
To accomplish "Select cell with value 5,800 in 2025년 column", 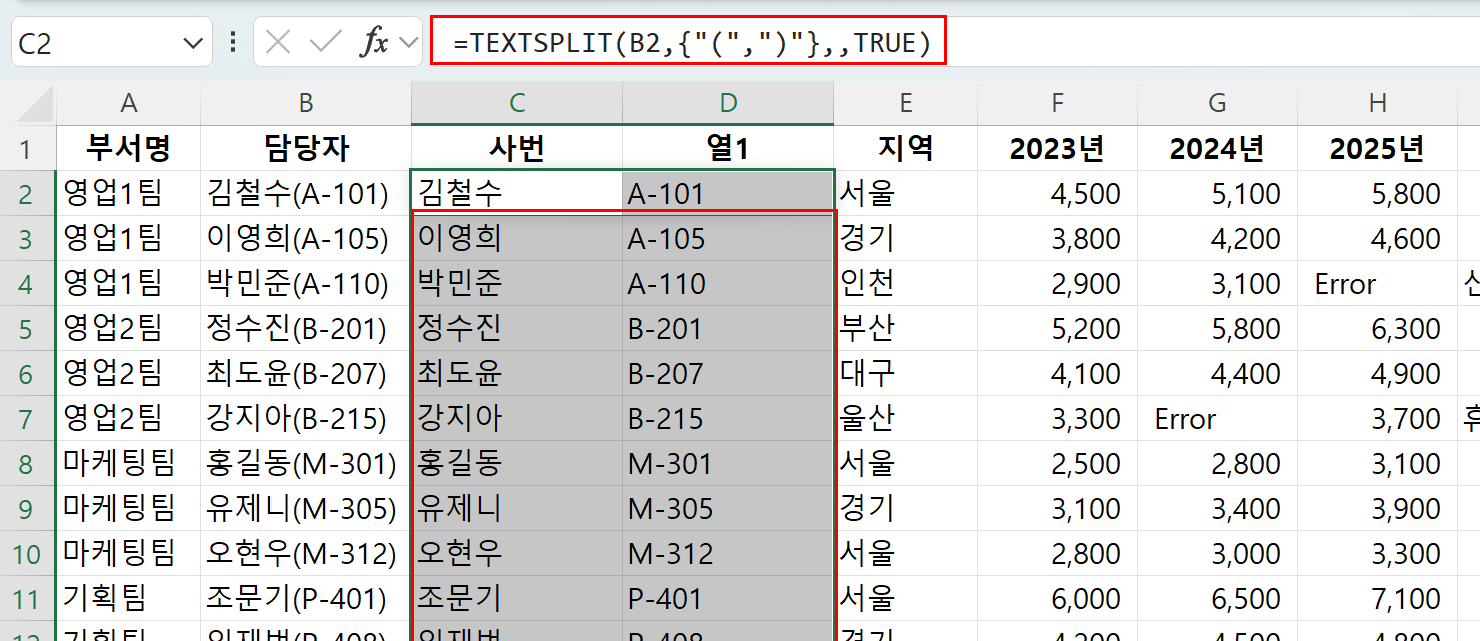I will tap(1377, 194).
